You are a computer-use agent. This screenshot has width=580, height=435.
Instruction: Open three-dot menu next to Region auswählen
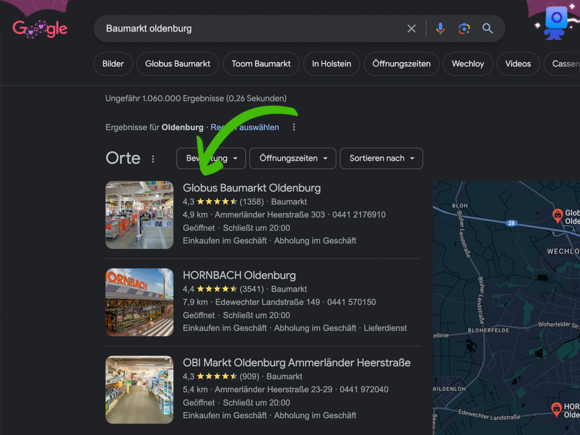point(294,127)
